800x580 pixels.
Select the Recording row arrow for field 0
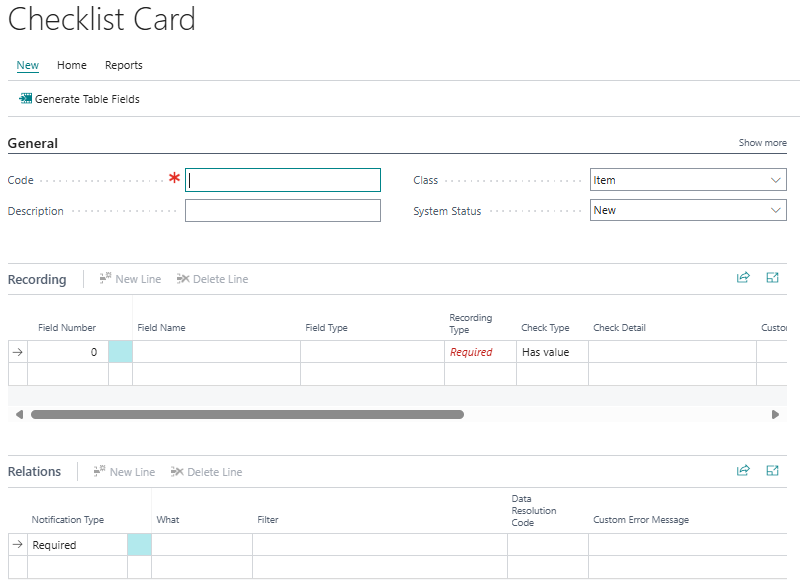18,352
